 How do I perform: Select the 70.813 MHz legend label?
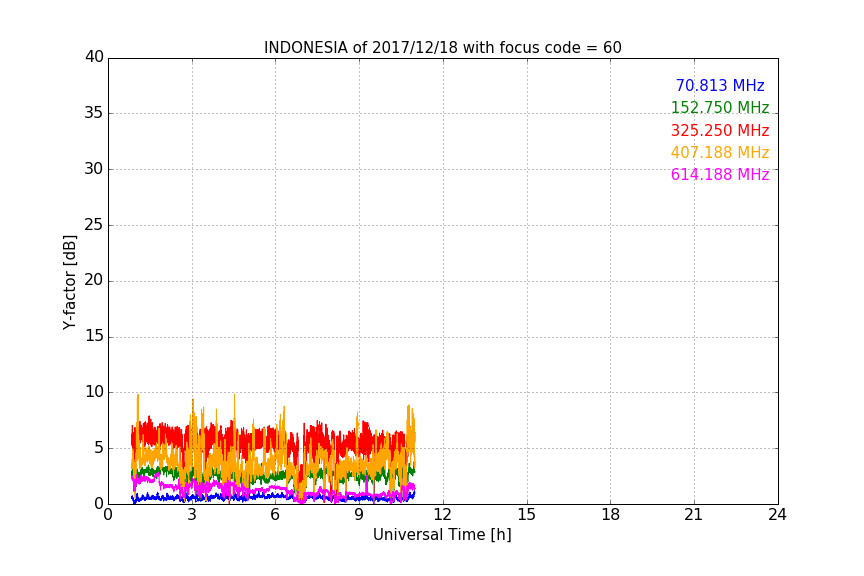pos(720,85)
